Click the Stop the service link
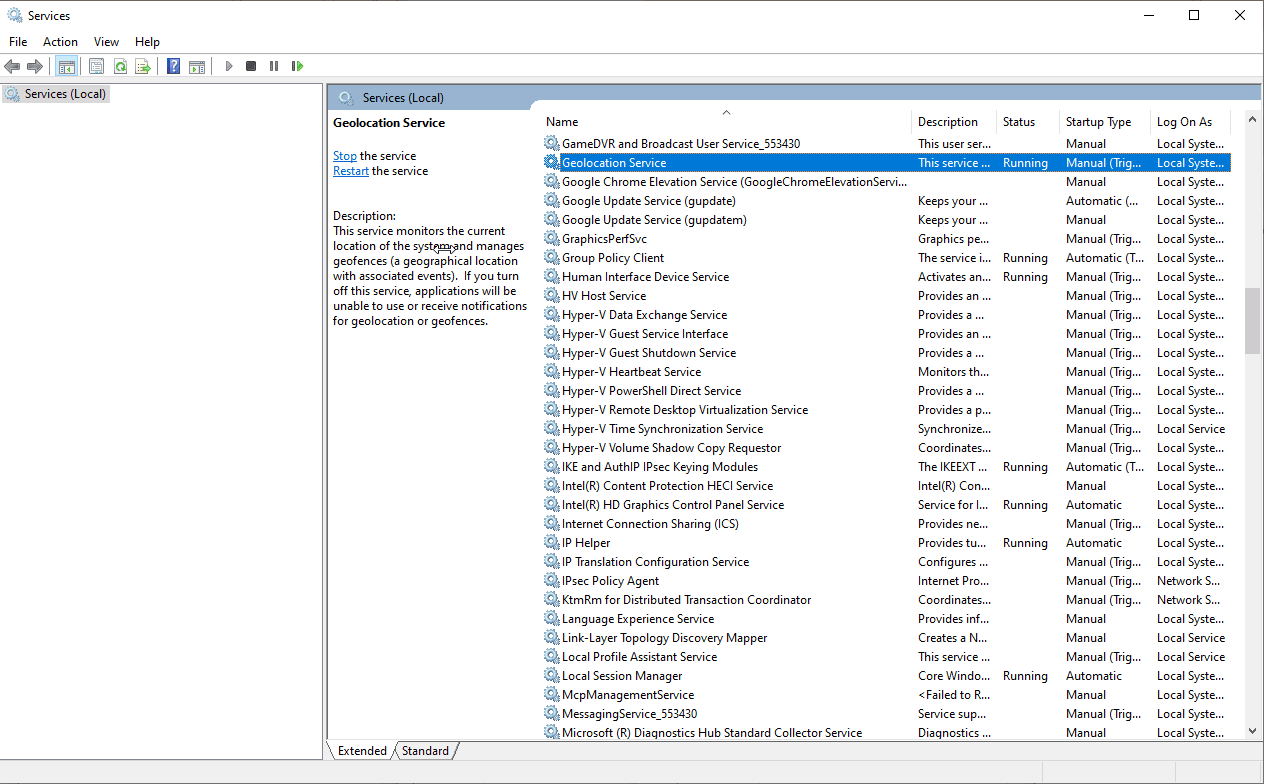The height and width of the screenshot is (784, 1264). coord(344,156)
